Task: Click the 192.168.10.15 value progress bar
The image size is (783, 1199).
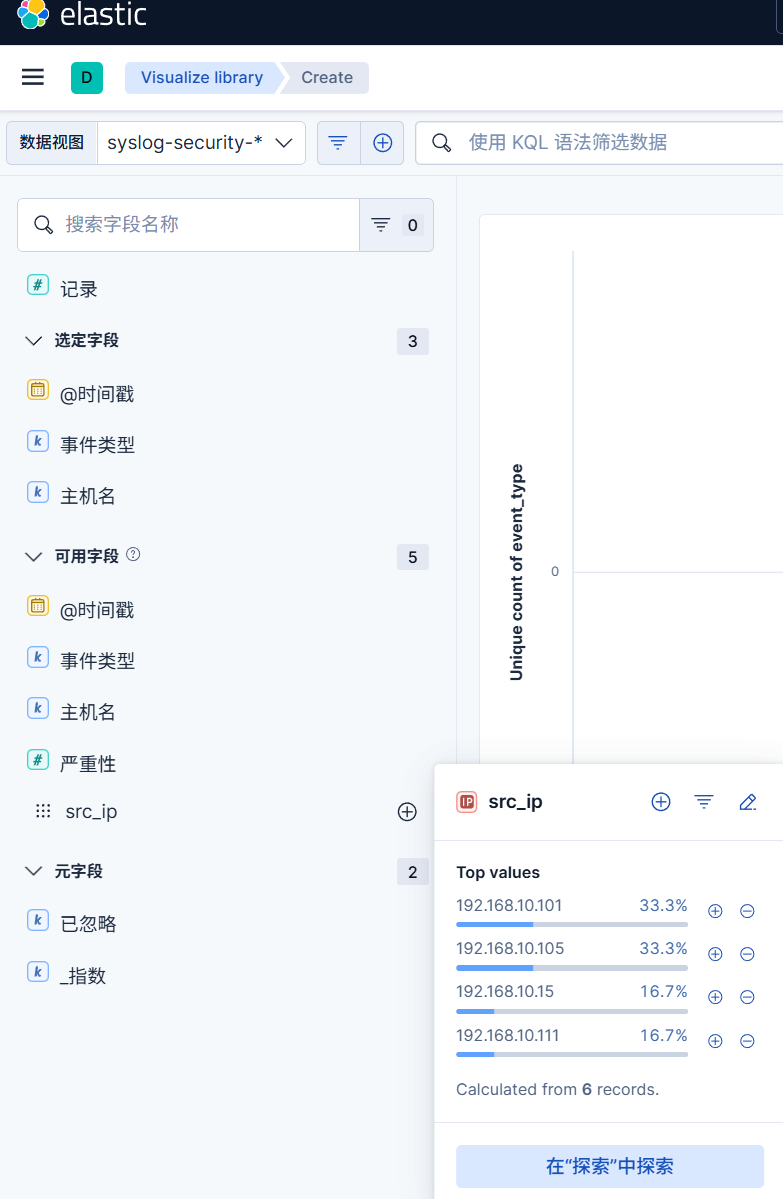Action: (571, 1011)
